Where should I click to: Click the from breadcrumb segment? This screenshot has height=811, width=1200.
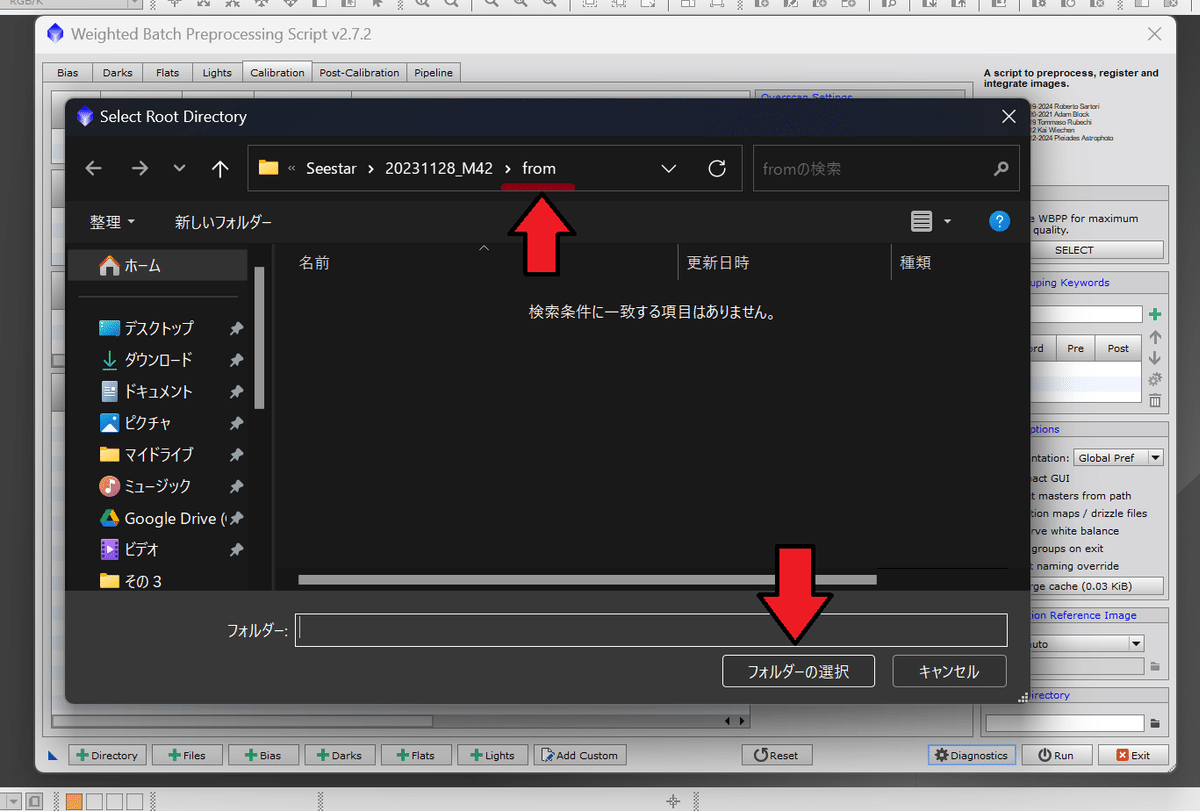[x=539, y=169]
